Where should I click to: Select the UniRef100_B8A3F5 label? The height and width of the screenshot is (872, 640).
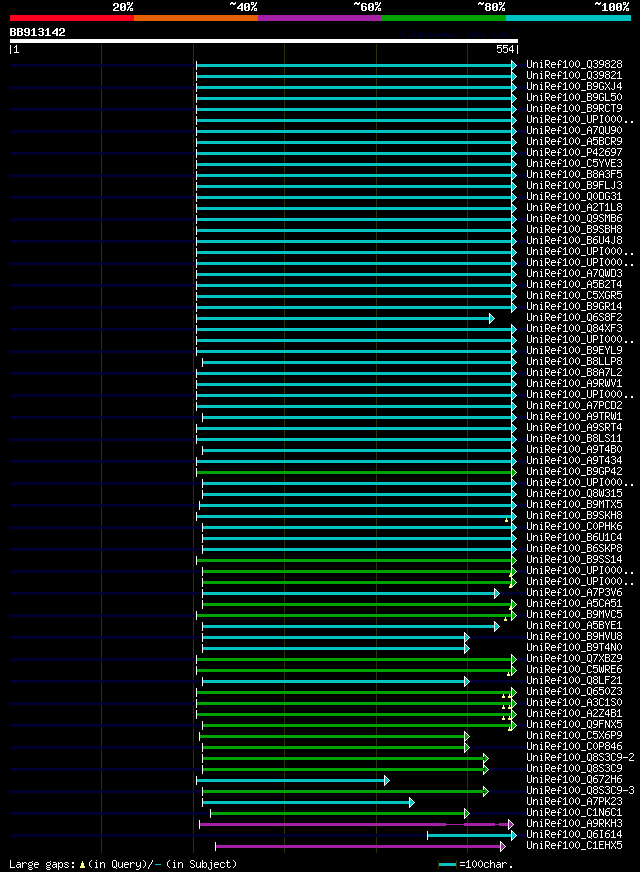(x=574, y=175)
